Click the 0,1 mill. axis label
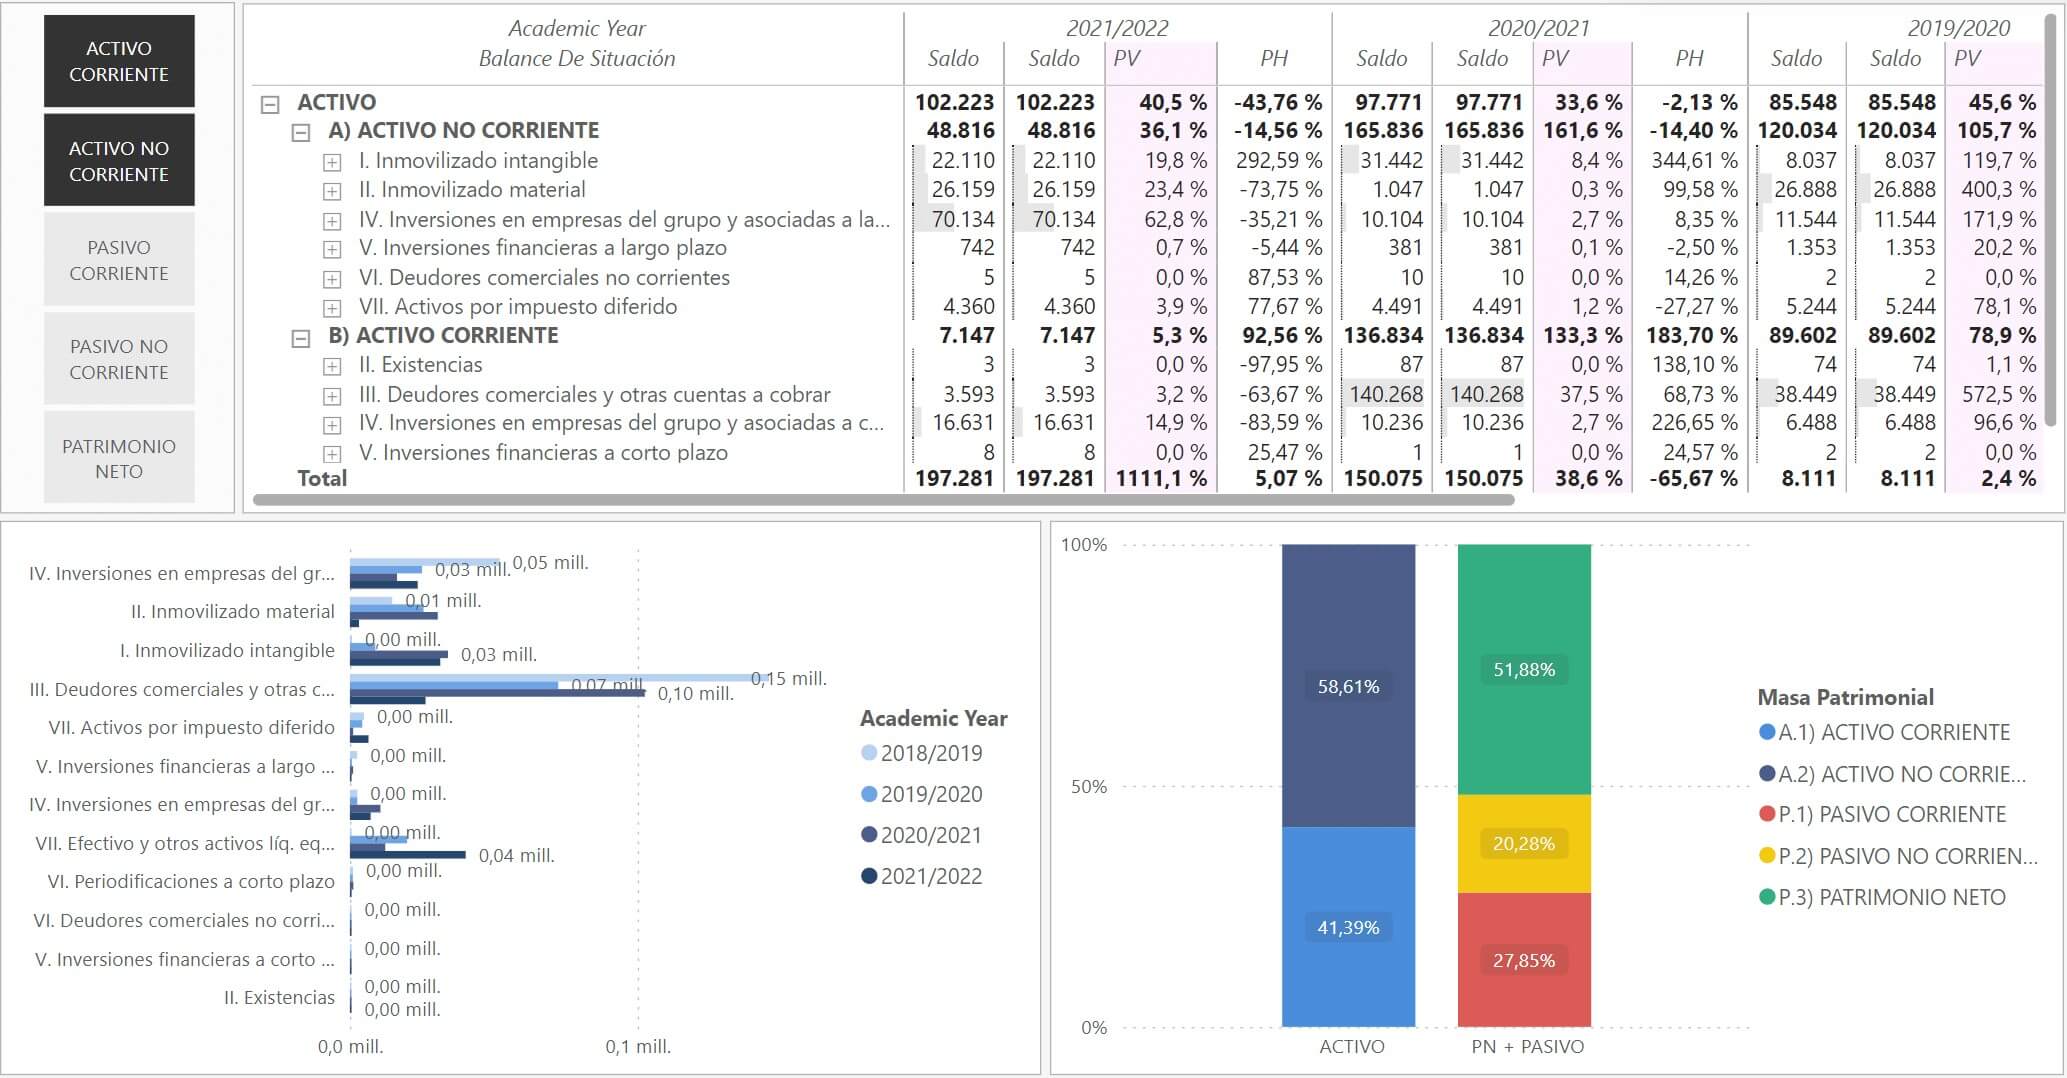The height and width of the screenshot is (1078, 2067). [x=638, y=1047]
